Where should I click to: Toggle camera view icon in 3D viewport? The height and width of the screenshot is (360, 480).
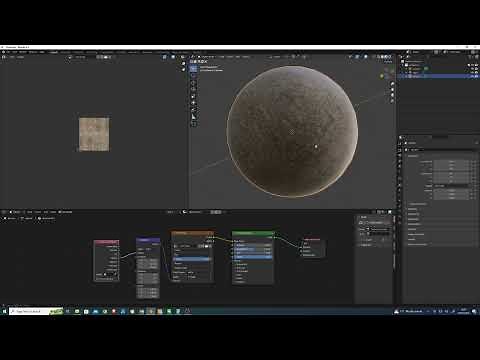point(392,95)
